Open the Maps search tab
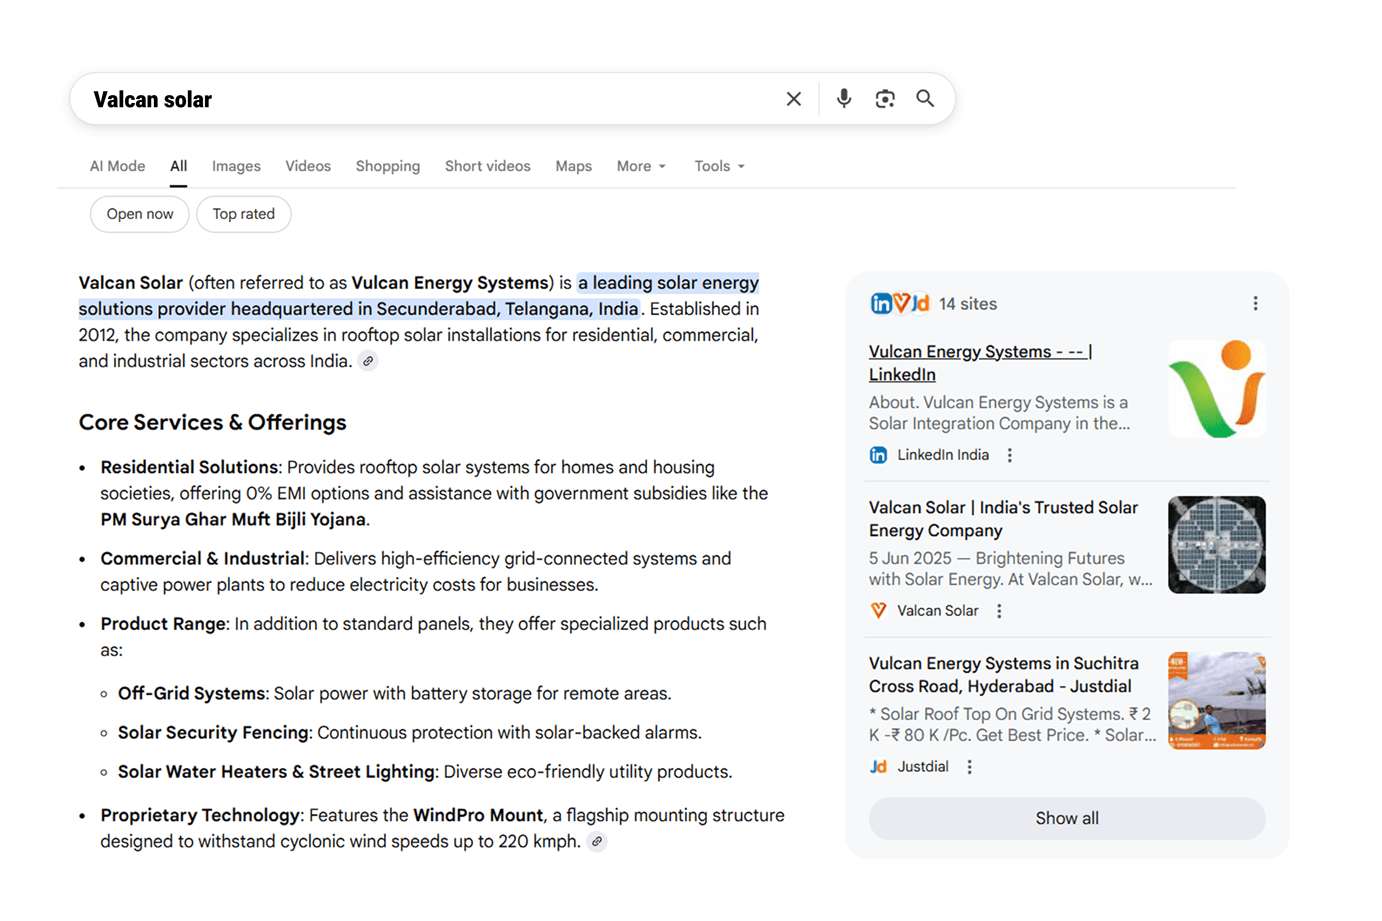 (x=573, y=166)
